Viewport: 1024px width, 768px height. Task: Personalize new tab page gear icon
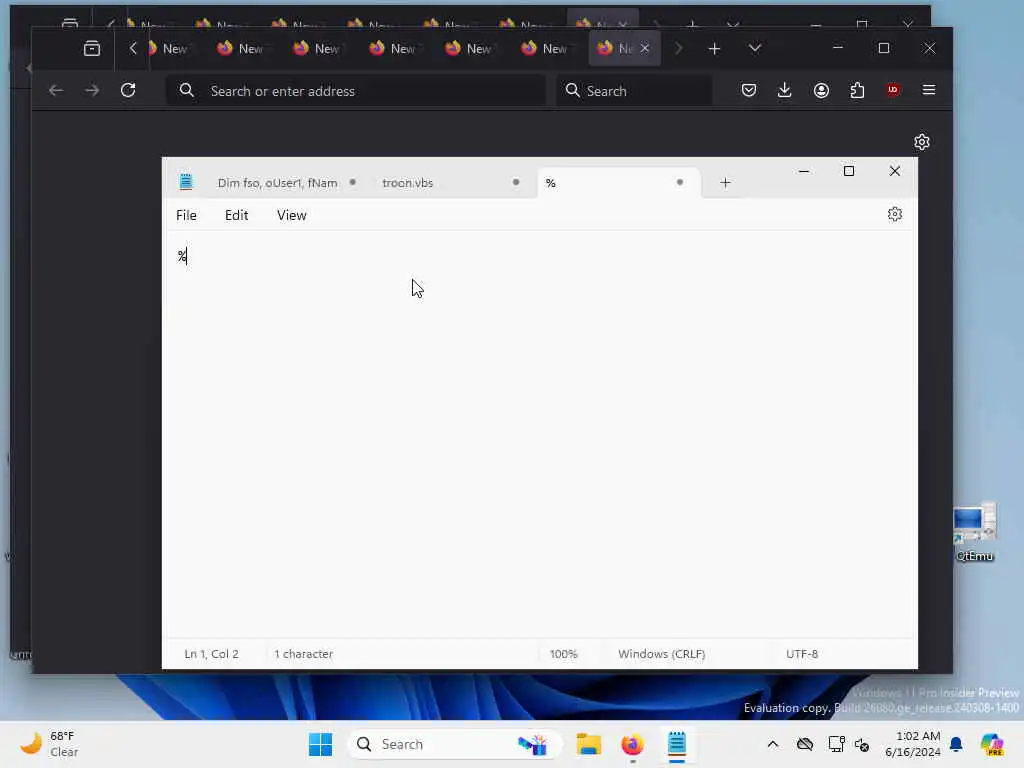(921, 142)
